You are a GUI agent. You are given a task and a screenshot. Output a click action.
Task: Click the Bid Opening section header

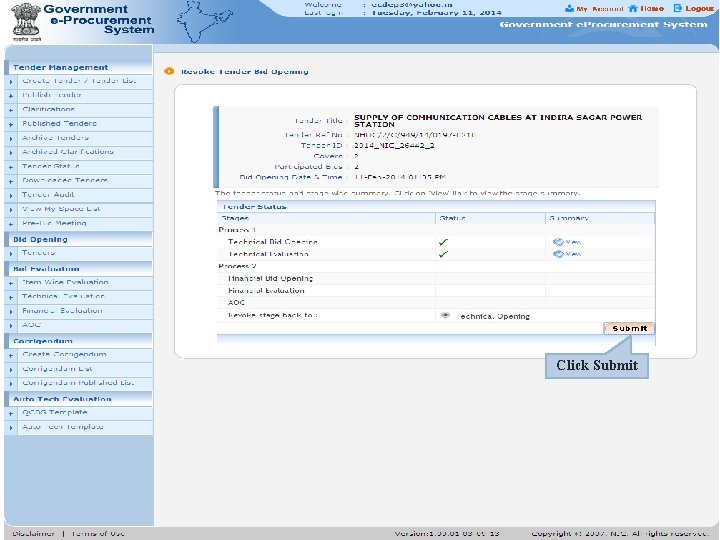point(78,239)
